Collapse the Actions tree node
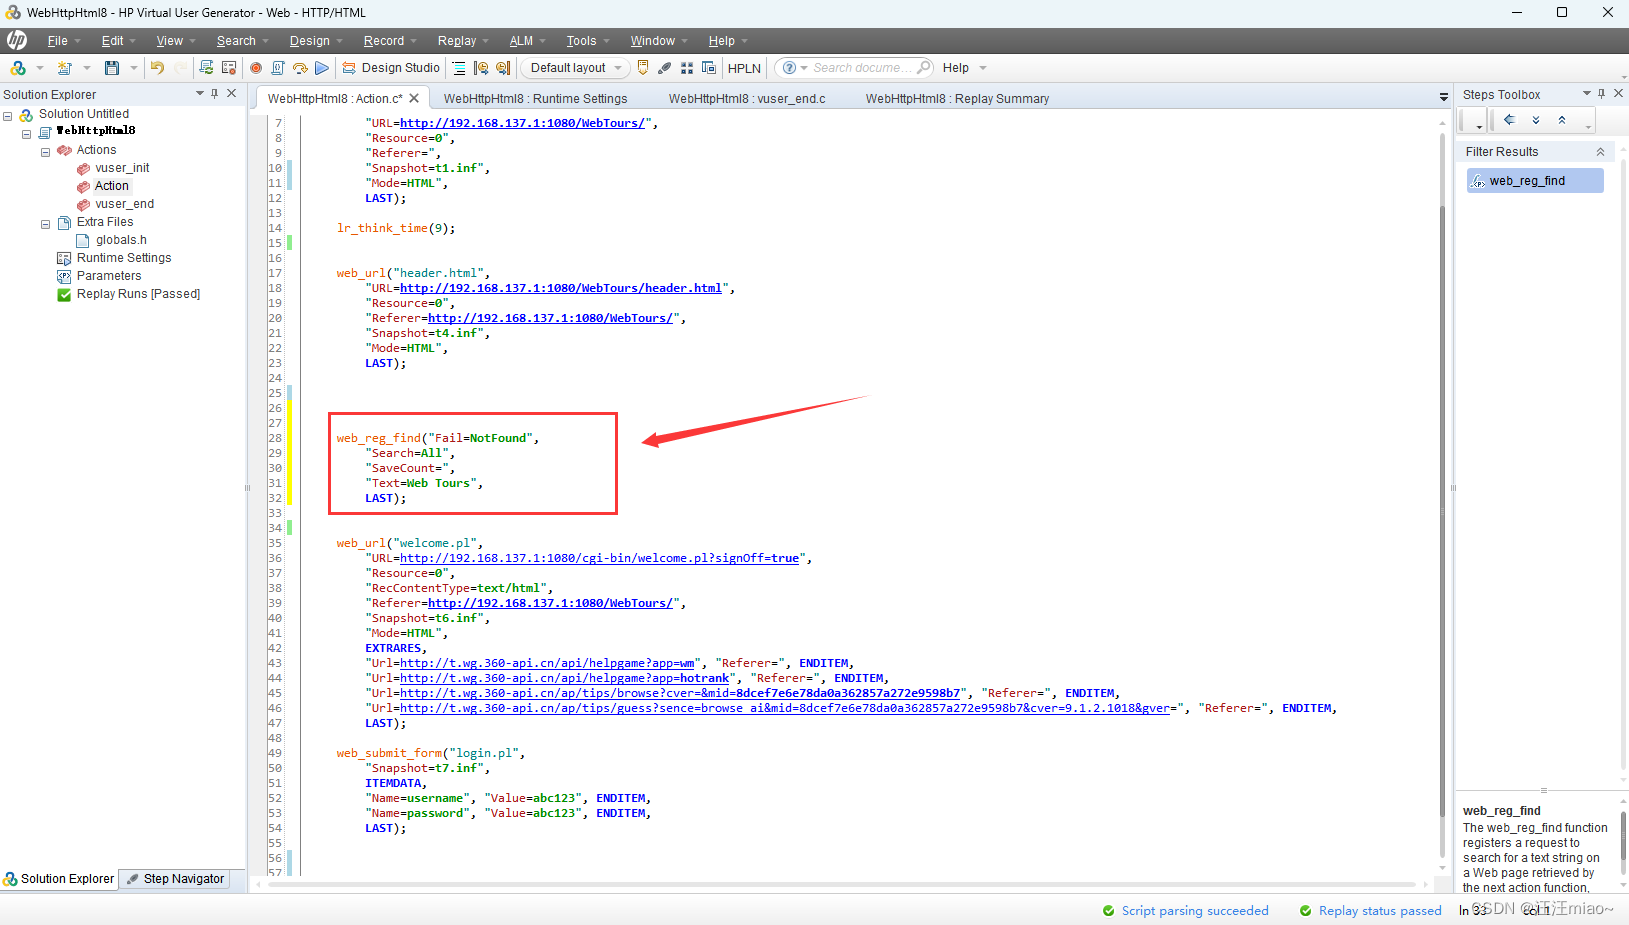Viewport: 1629px width, 925px height. click(45, 152)
